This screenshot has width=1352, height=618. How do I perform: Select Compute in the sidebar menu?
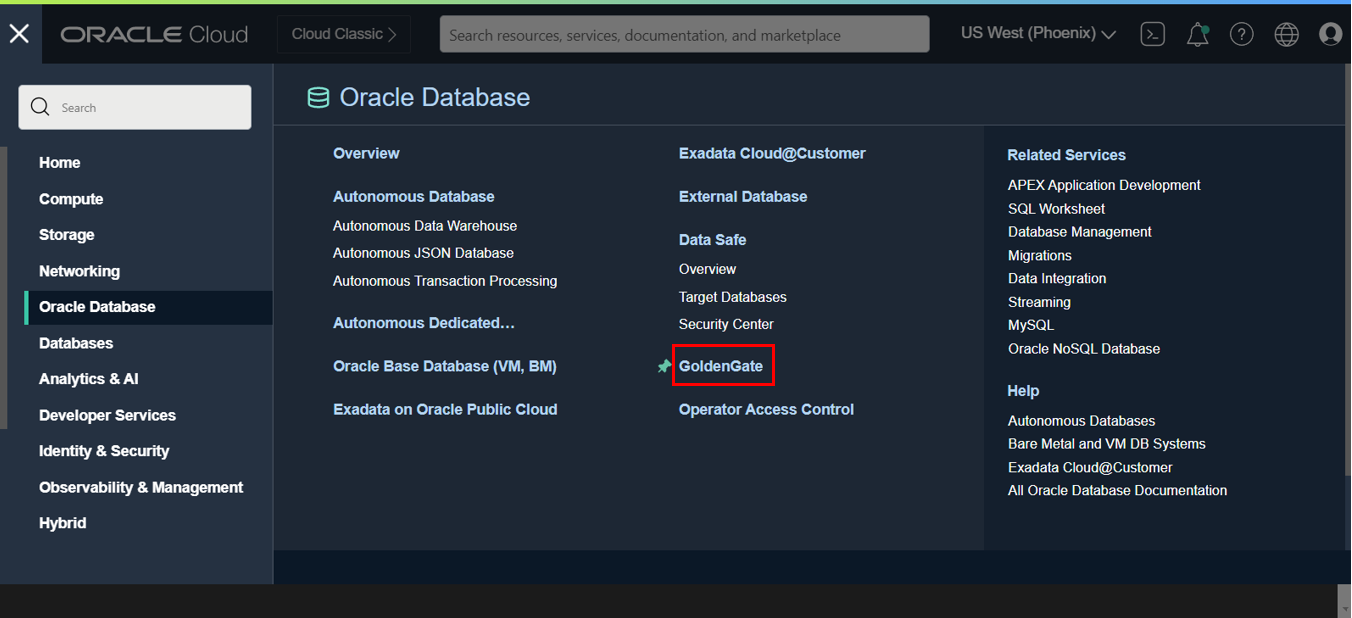pyautogui.click(x=71, y=198)
